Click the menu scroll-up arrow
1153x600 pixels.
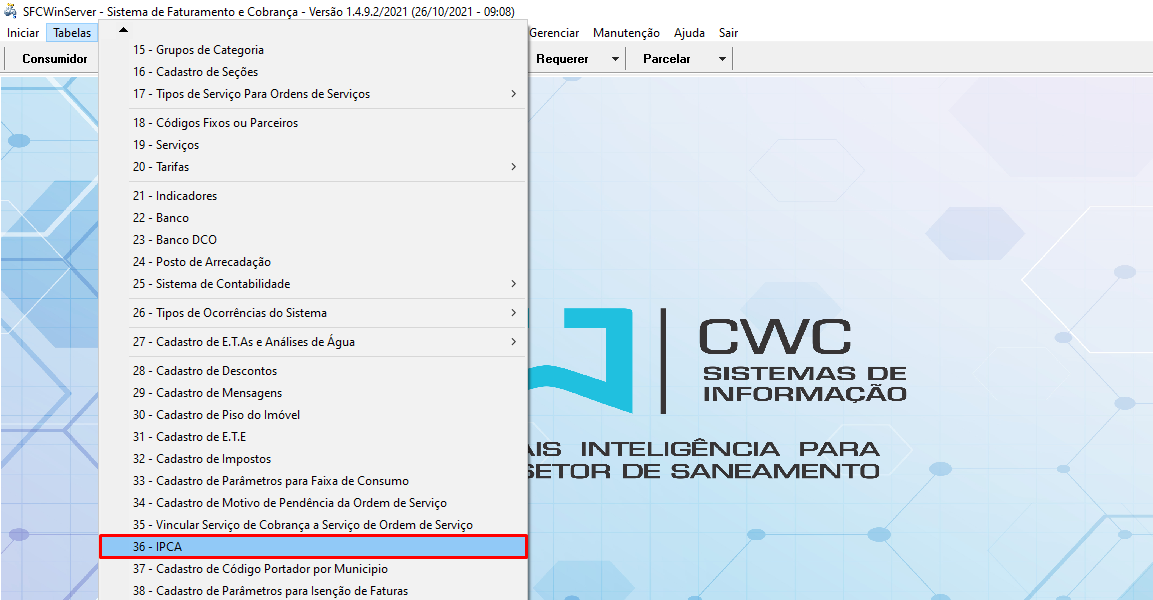click(123, 29)
